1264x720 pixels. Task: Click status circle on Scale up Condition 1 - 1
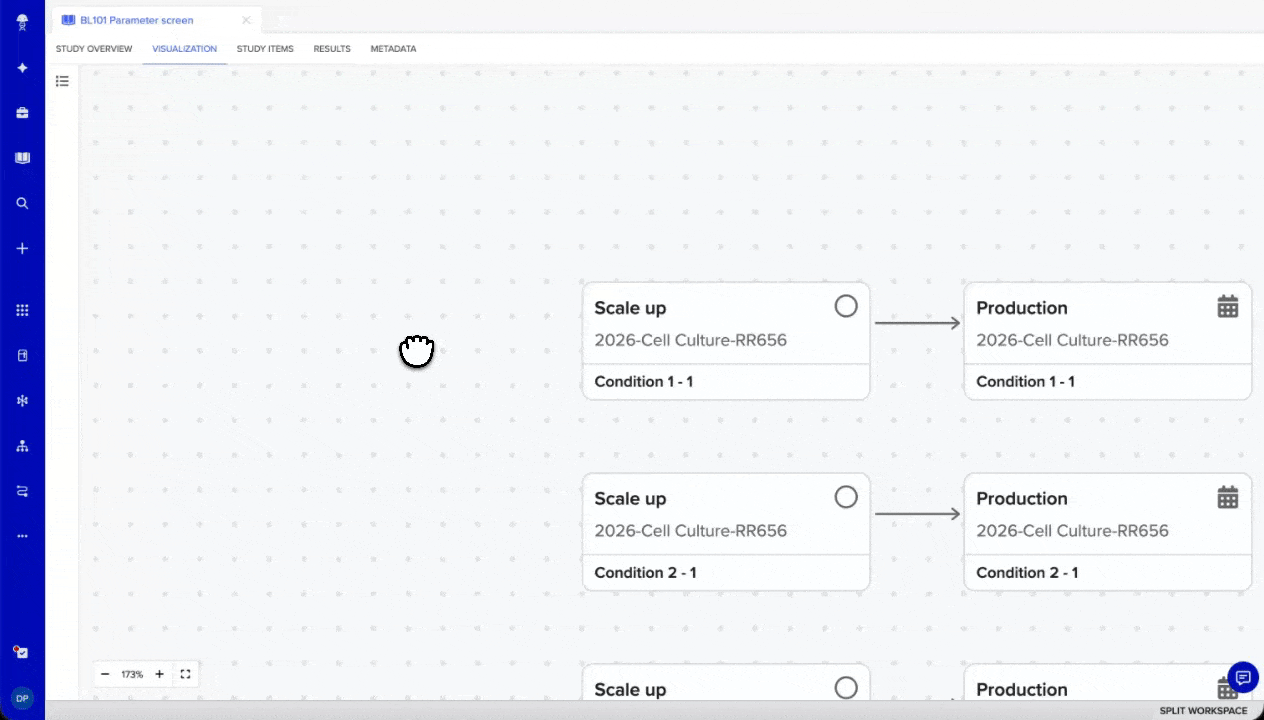pyautogui.click(x=846, y=306)
